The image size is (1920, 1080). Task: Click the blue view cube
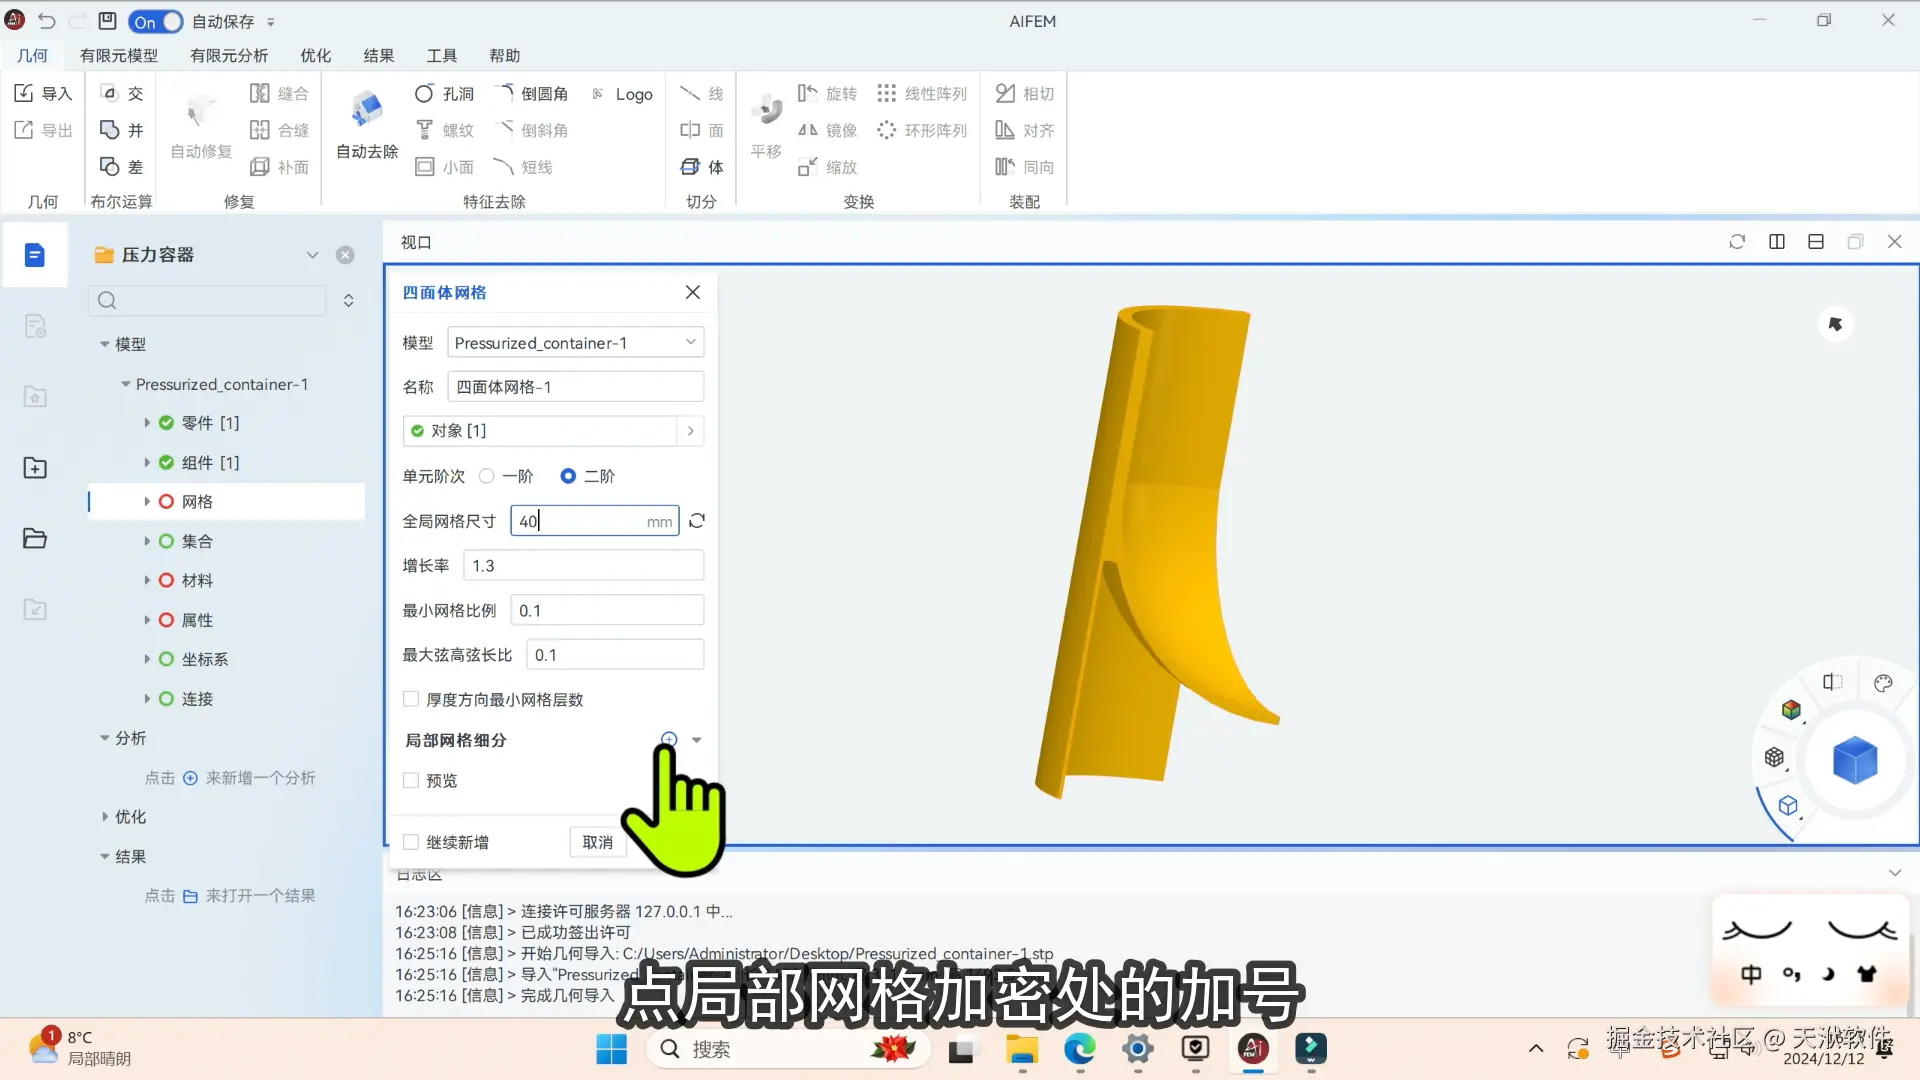coord(1854,761)
